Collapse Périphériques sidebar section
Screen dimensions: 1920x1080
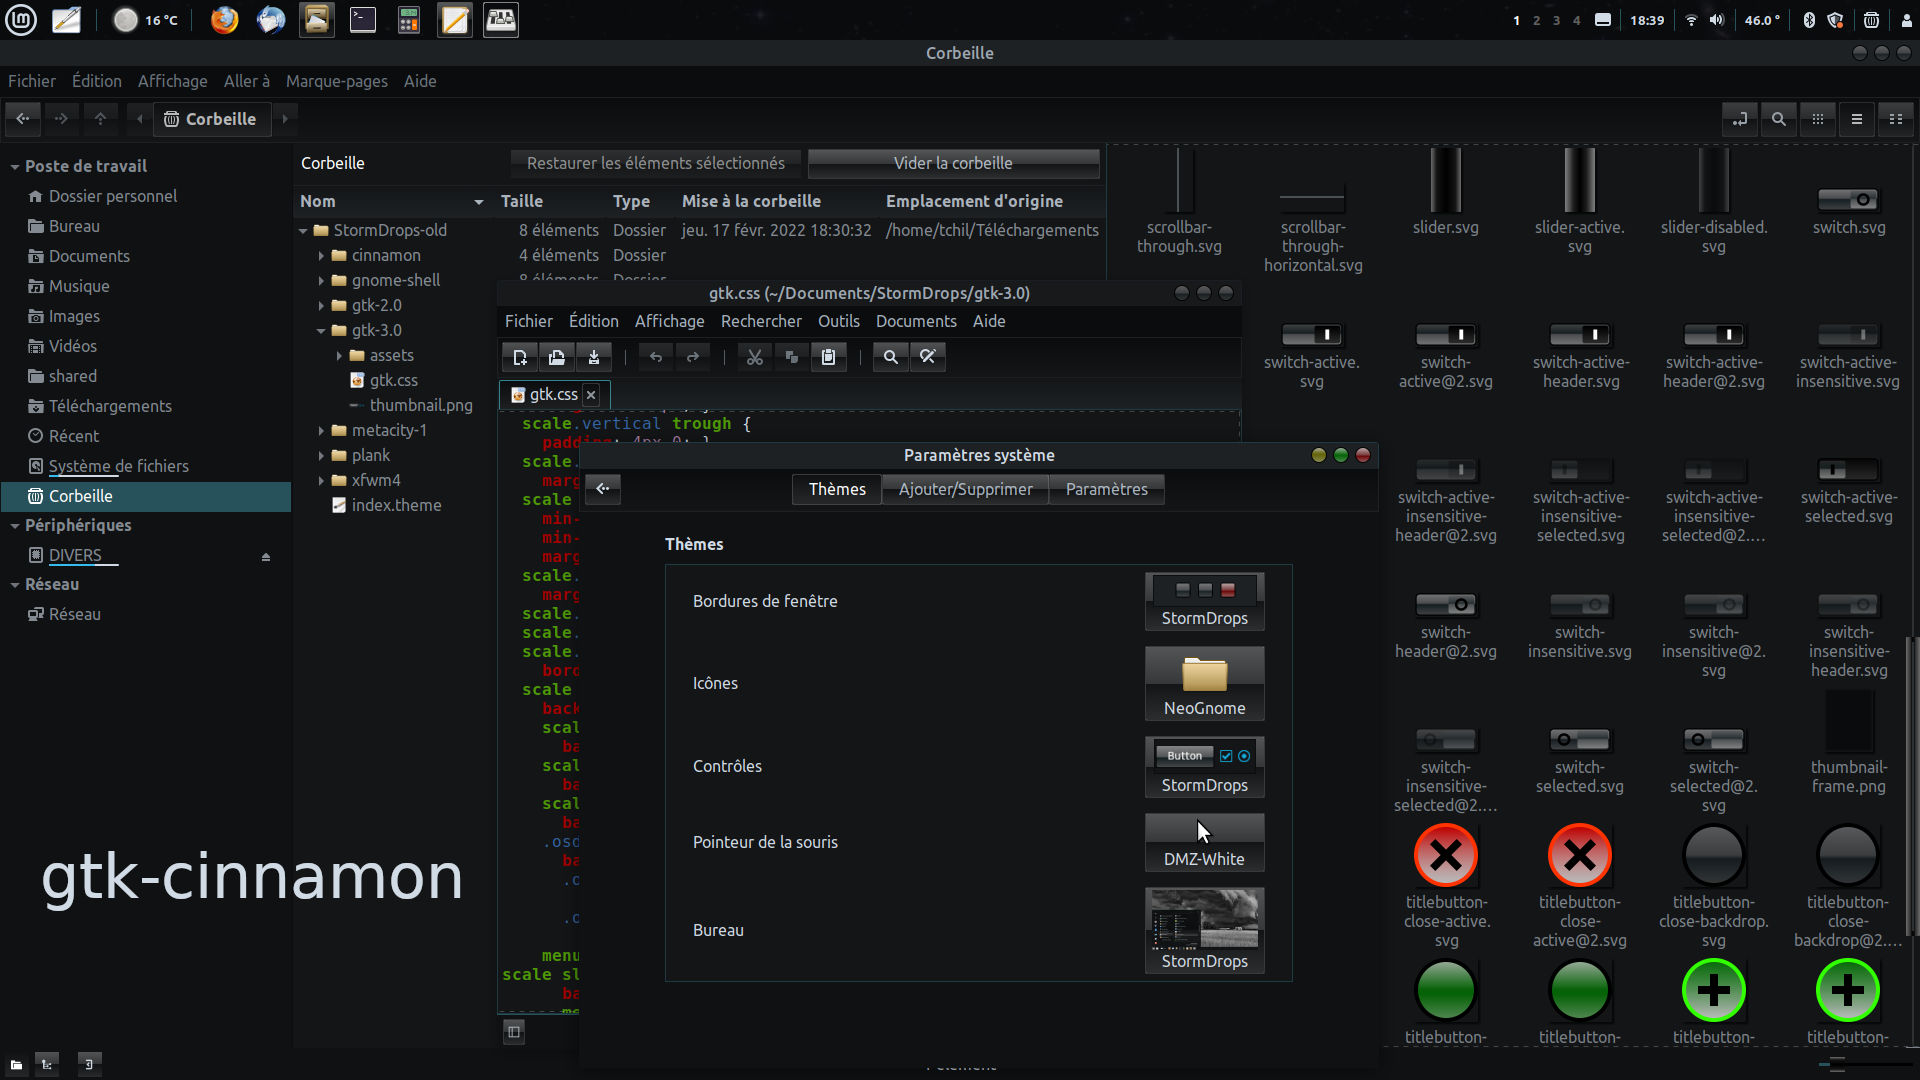coord(15,526)
